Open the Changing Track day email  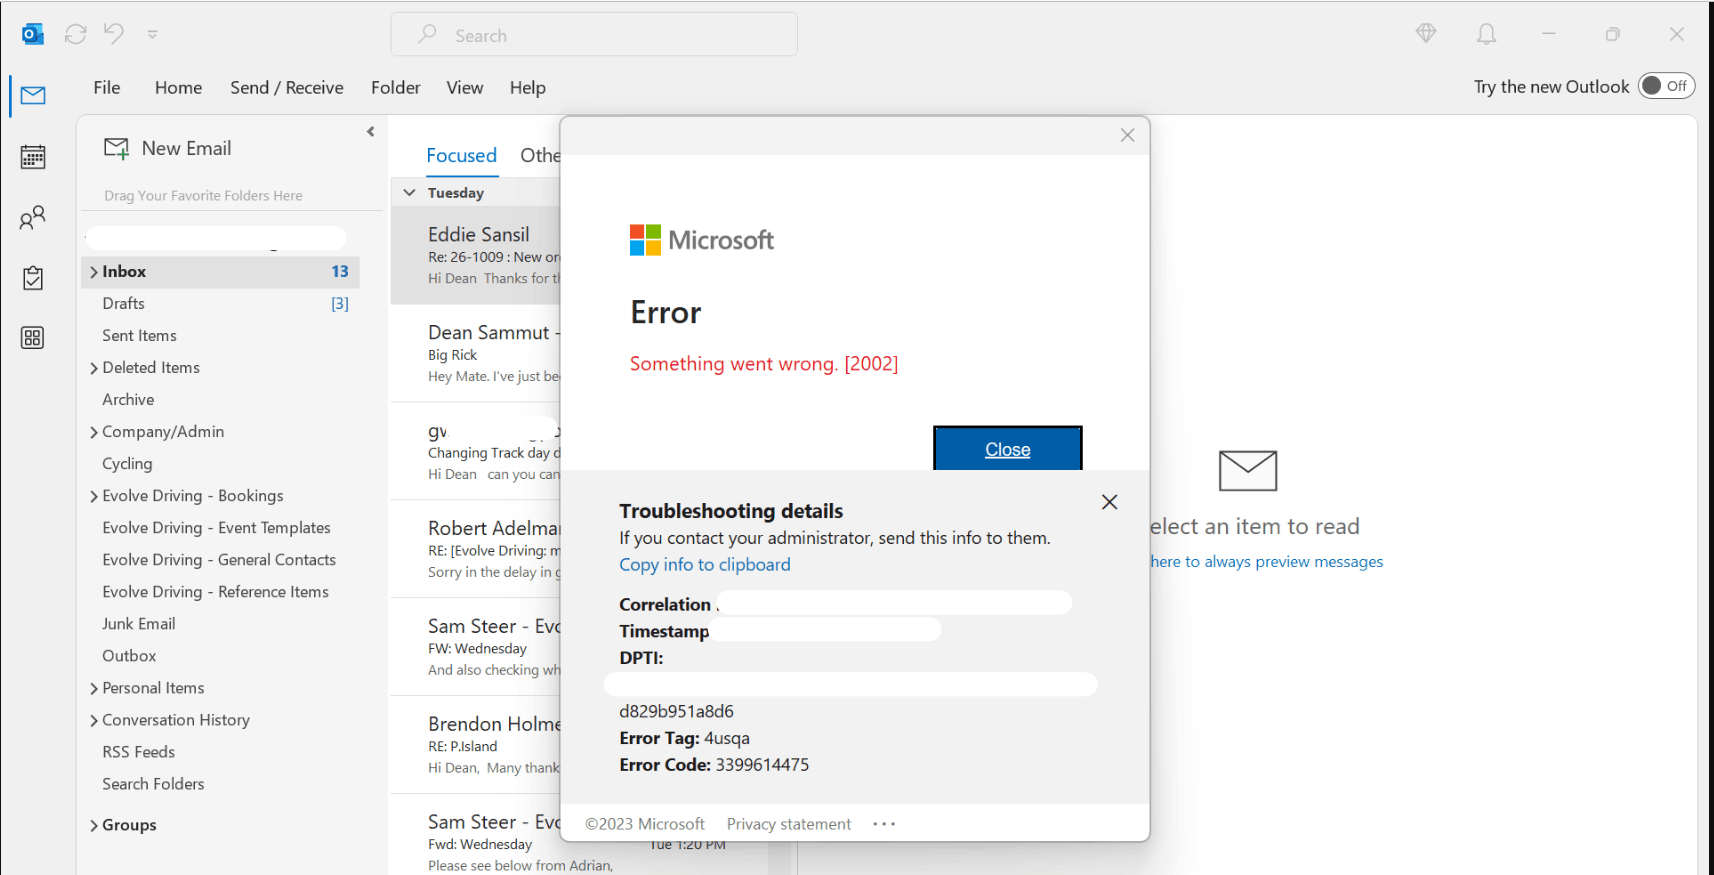click(x=476, y=451)
